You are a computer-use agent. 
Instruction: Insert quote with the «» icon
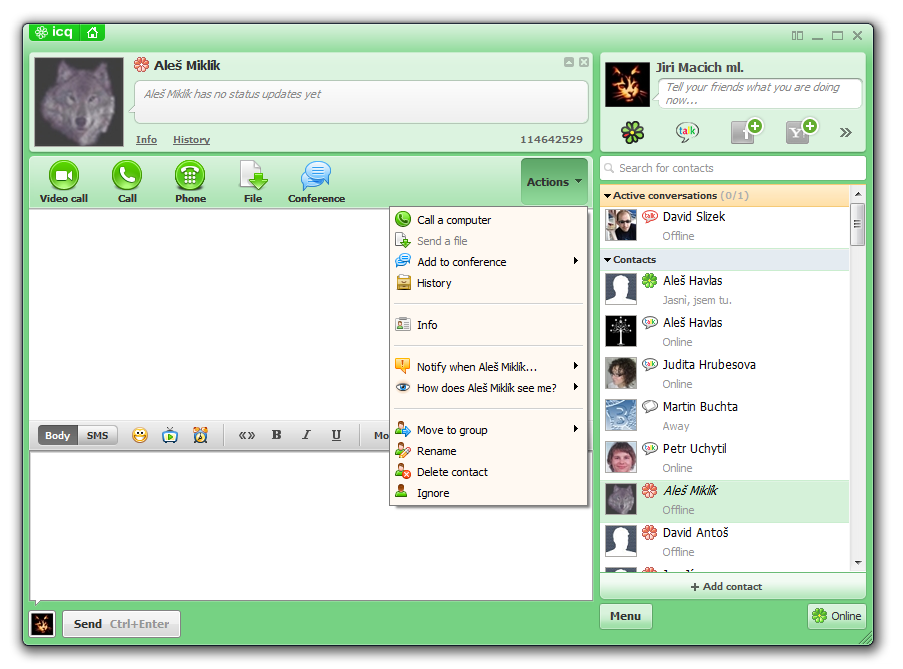(246, 435)
